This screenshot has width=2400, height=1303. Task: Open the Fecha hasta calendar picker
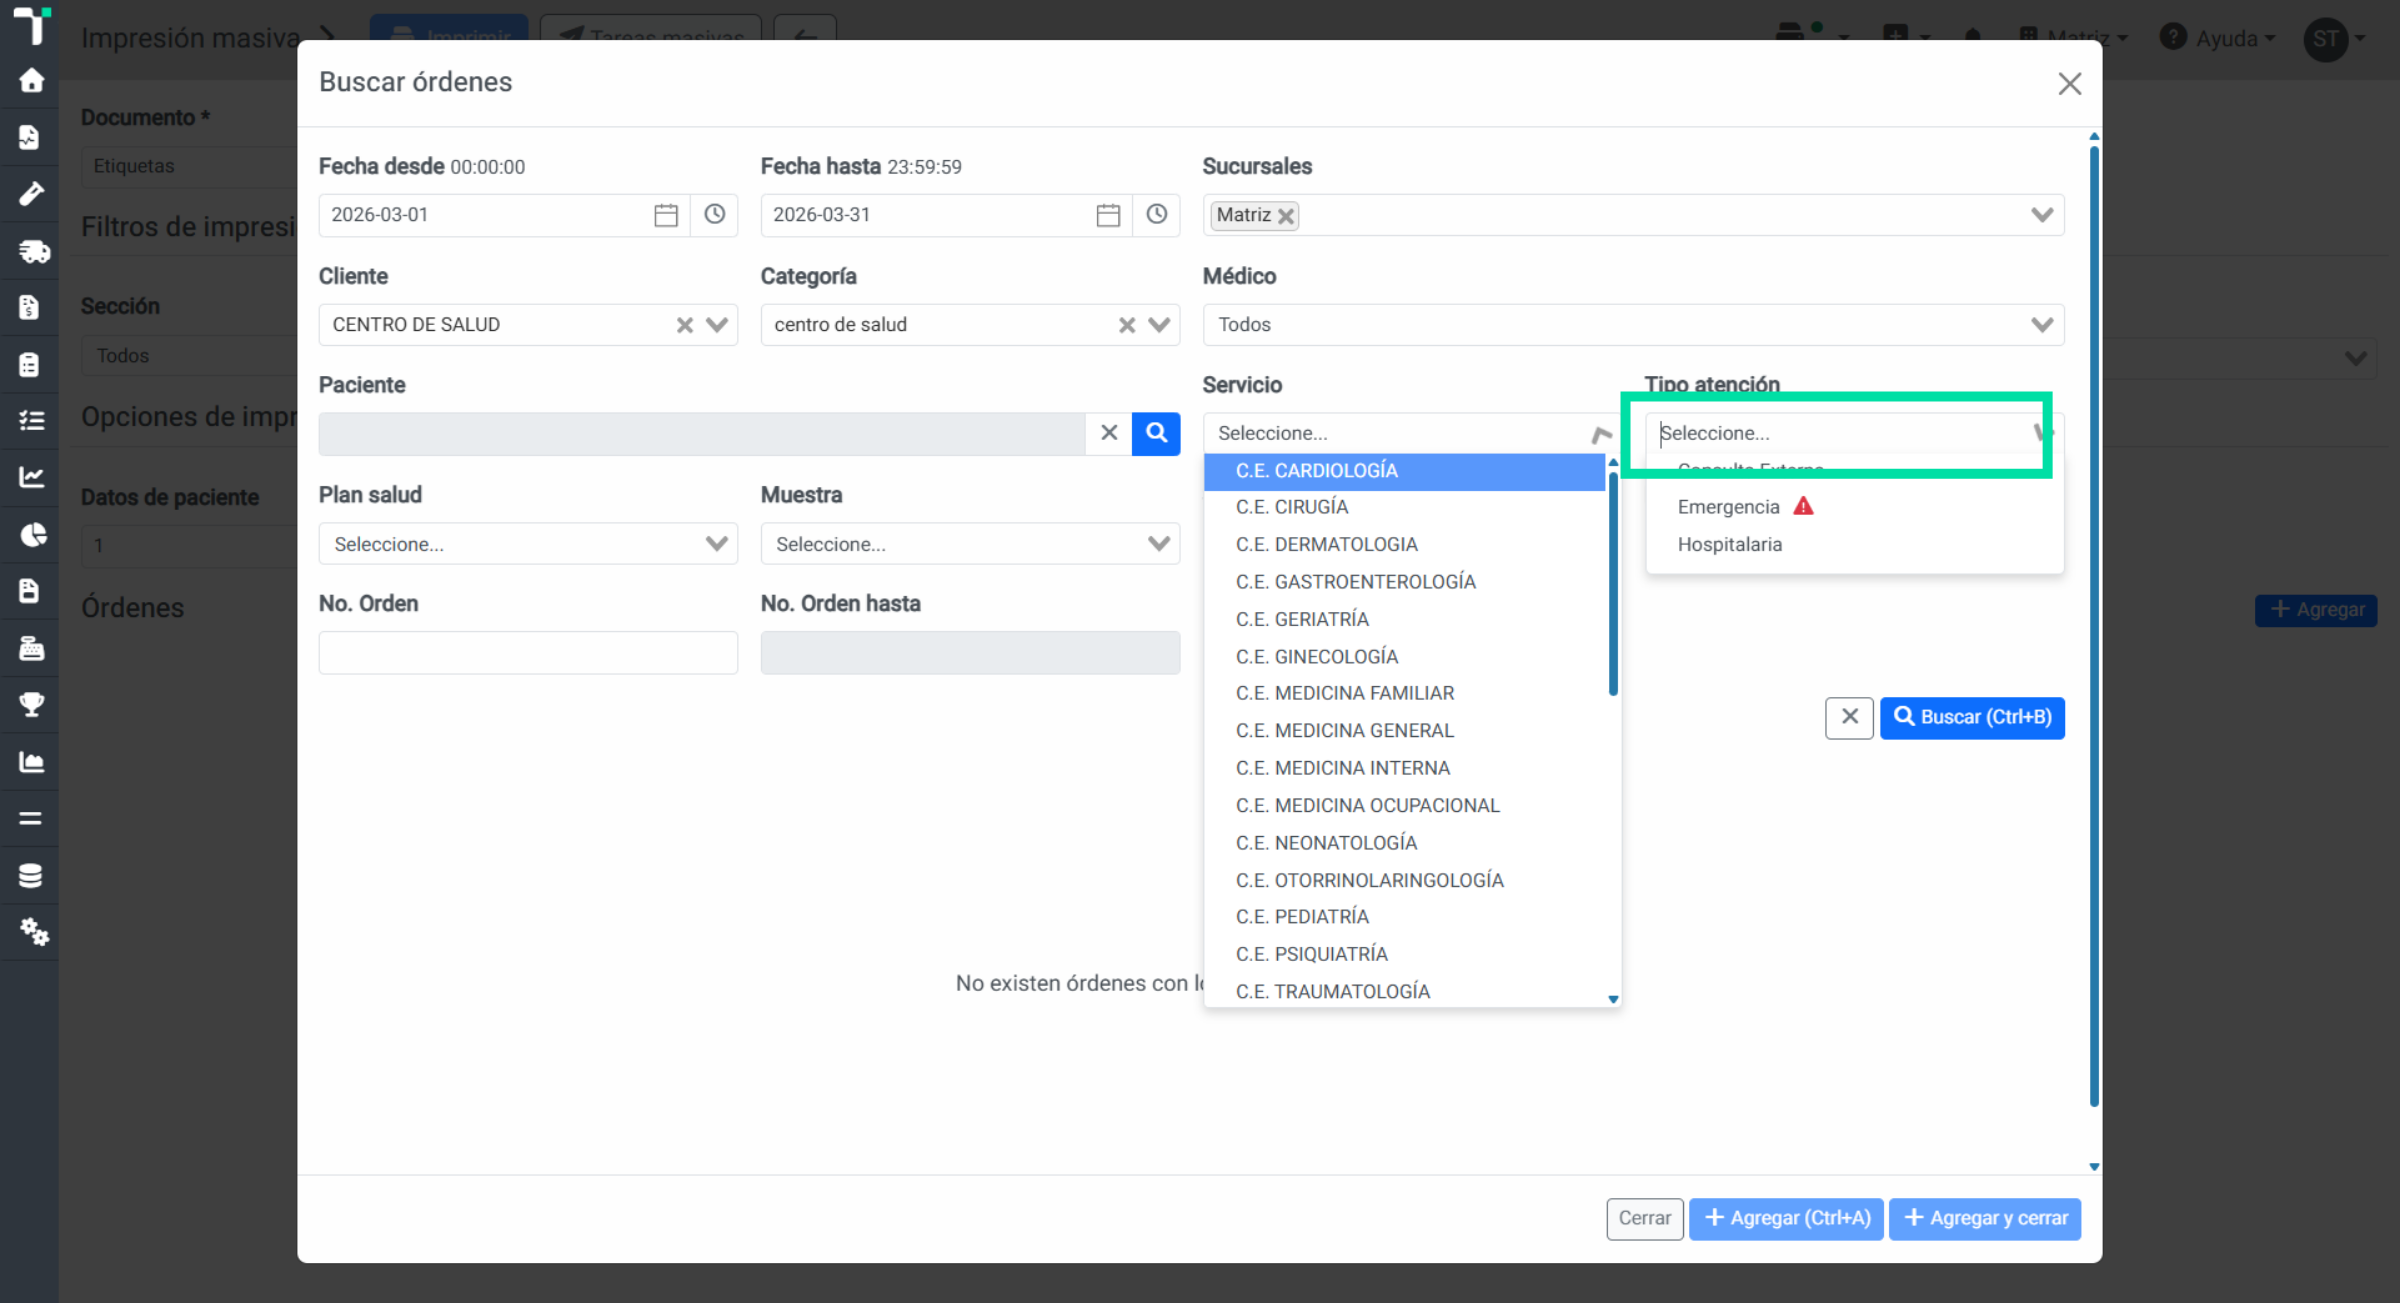(x=1108, y=215)
